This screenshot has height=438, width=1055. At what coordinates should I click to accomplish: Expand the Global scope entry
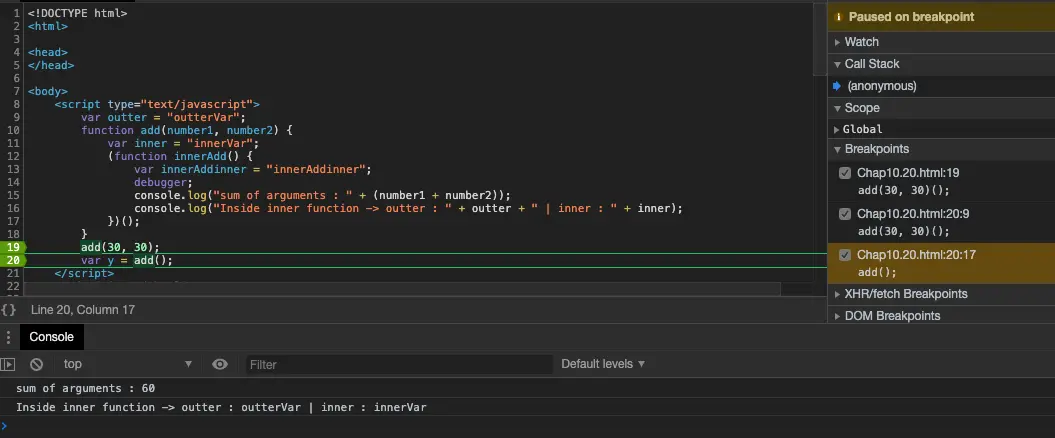point(838,129)
